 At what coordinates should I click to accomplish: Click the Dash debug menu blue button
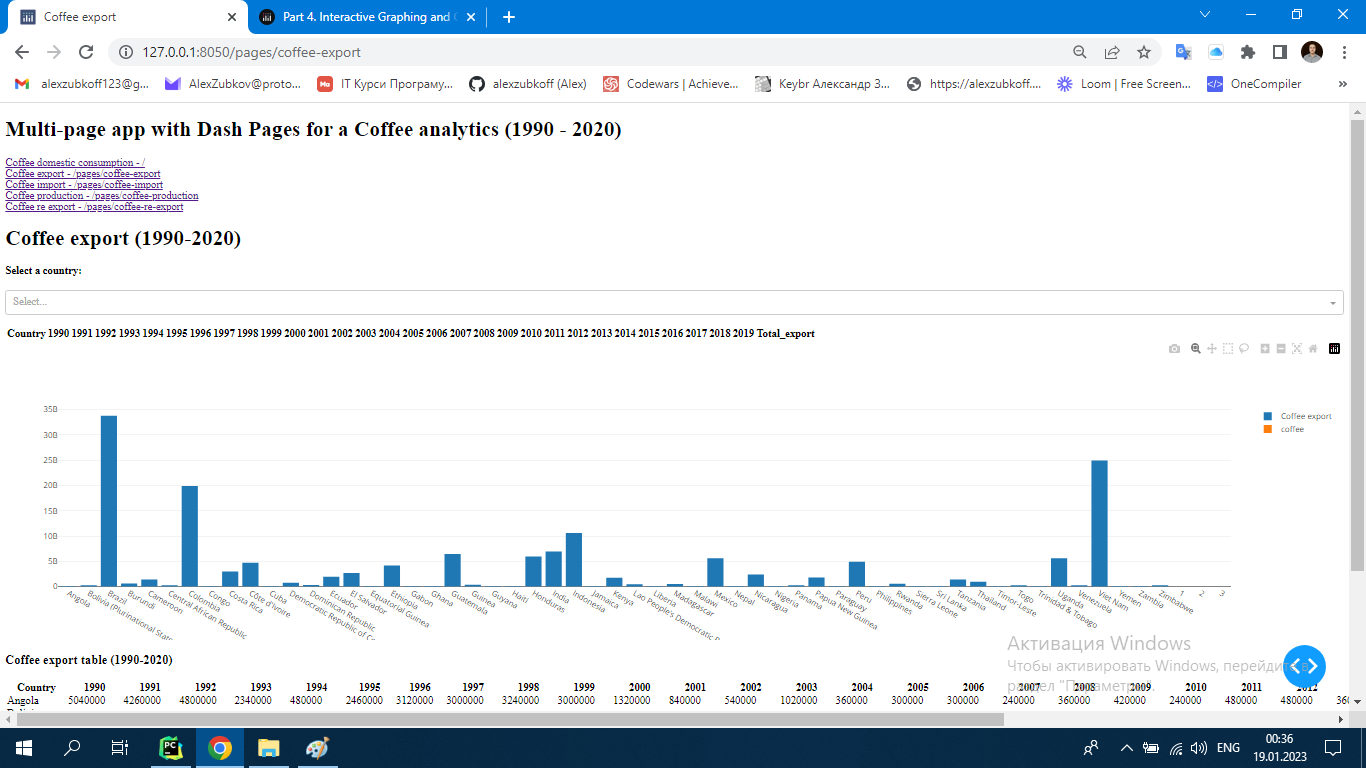pos(1304,666)
